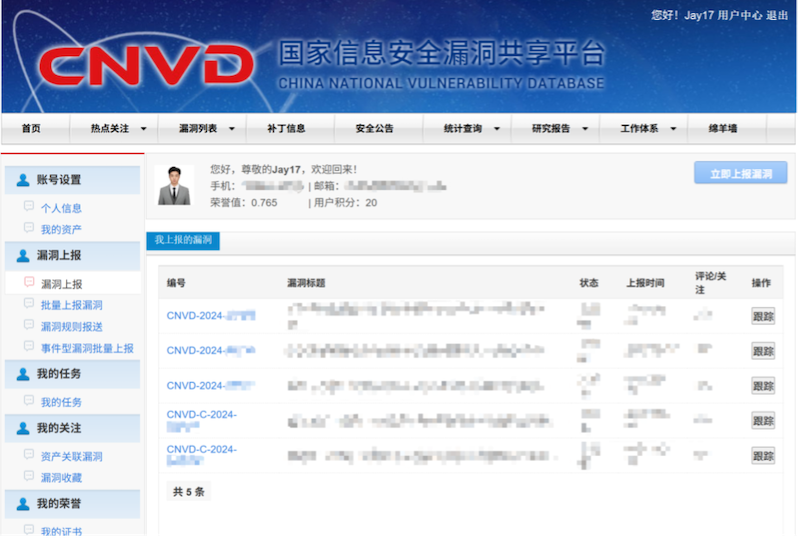800x539 pixels.
Task: Open 漏洞收藏 sidebar link
Action: [x=61, y=478]
